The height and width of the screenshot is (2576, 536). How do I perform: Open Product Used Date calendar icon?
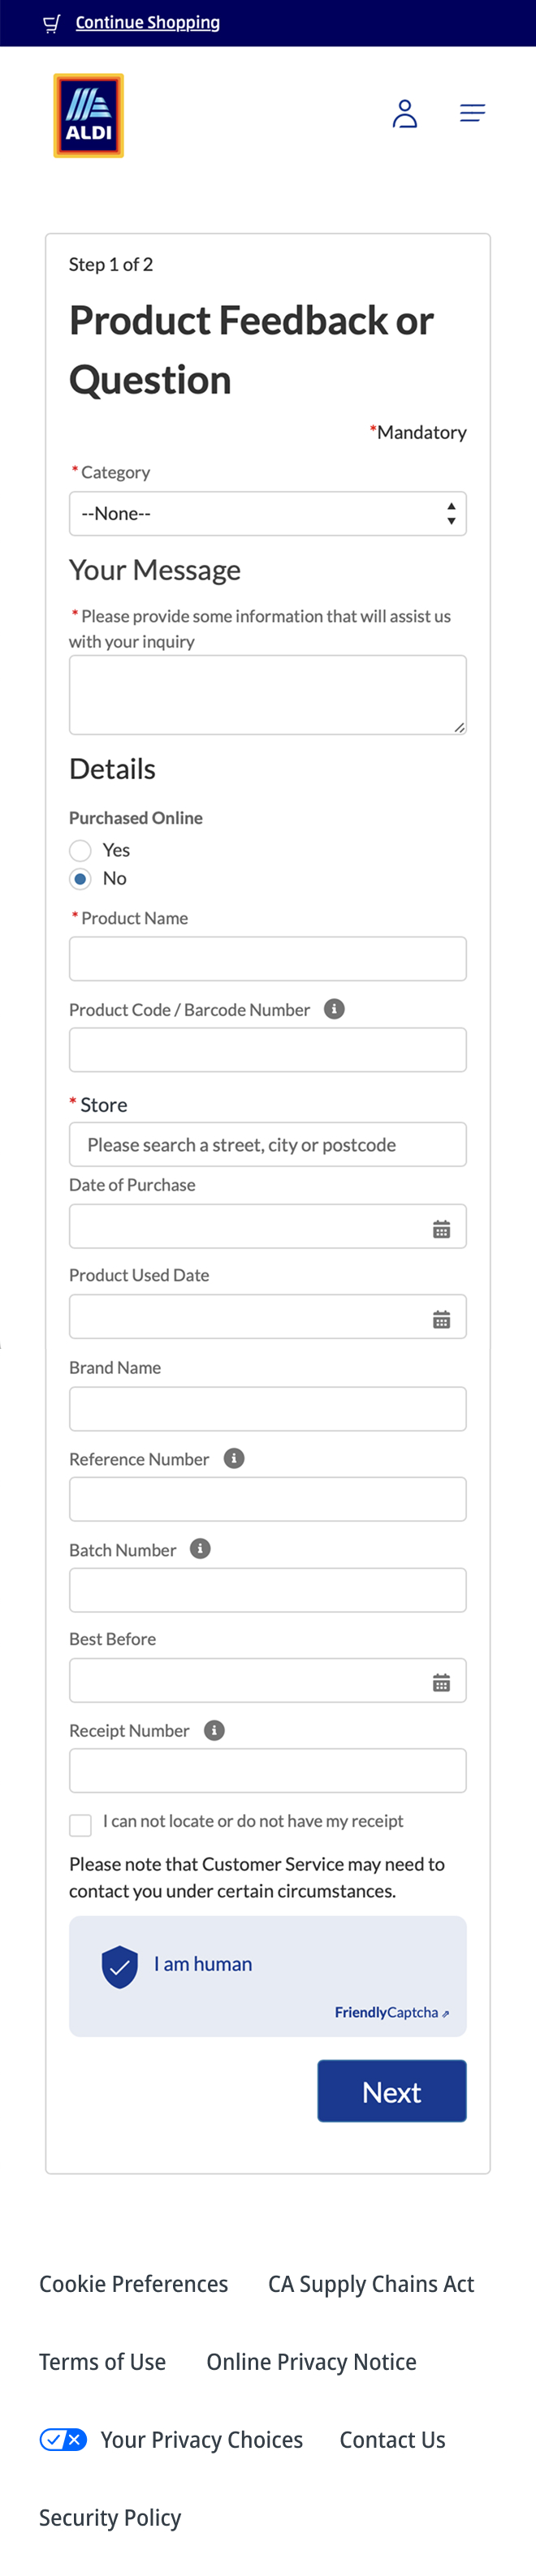[441, 1320]
